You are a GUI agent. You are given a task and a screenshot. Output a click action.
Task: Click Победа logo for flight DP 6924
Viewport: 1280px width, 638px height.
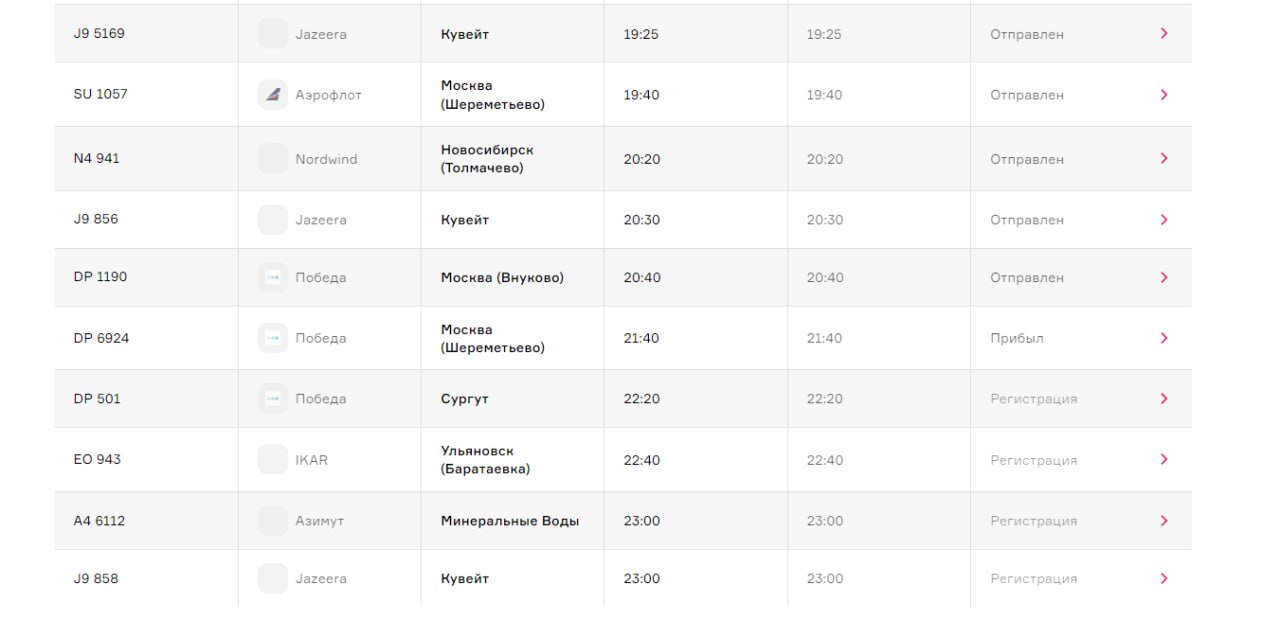[272, 338]
